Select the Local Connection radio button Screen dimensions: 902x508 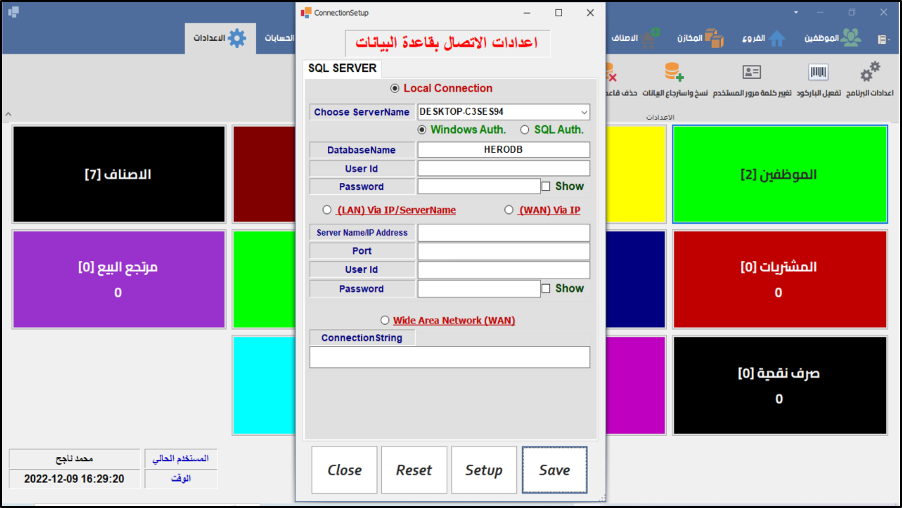[395, 88]
